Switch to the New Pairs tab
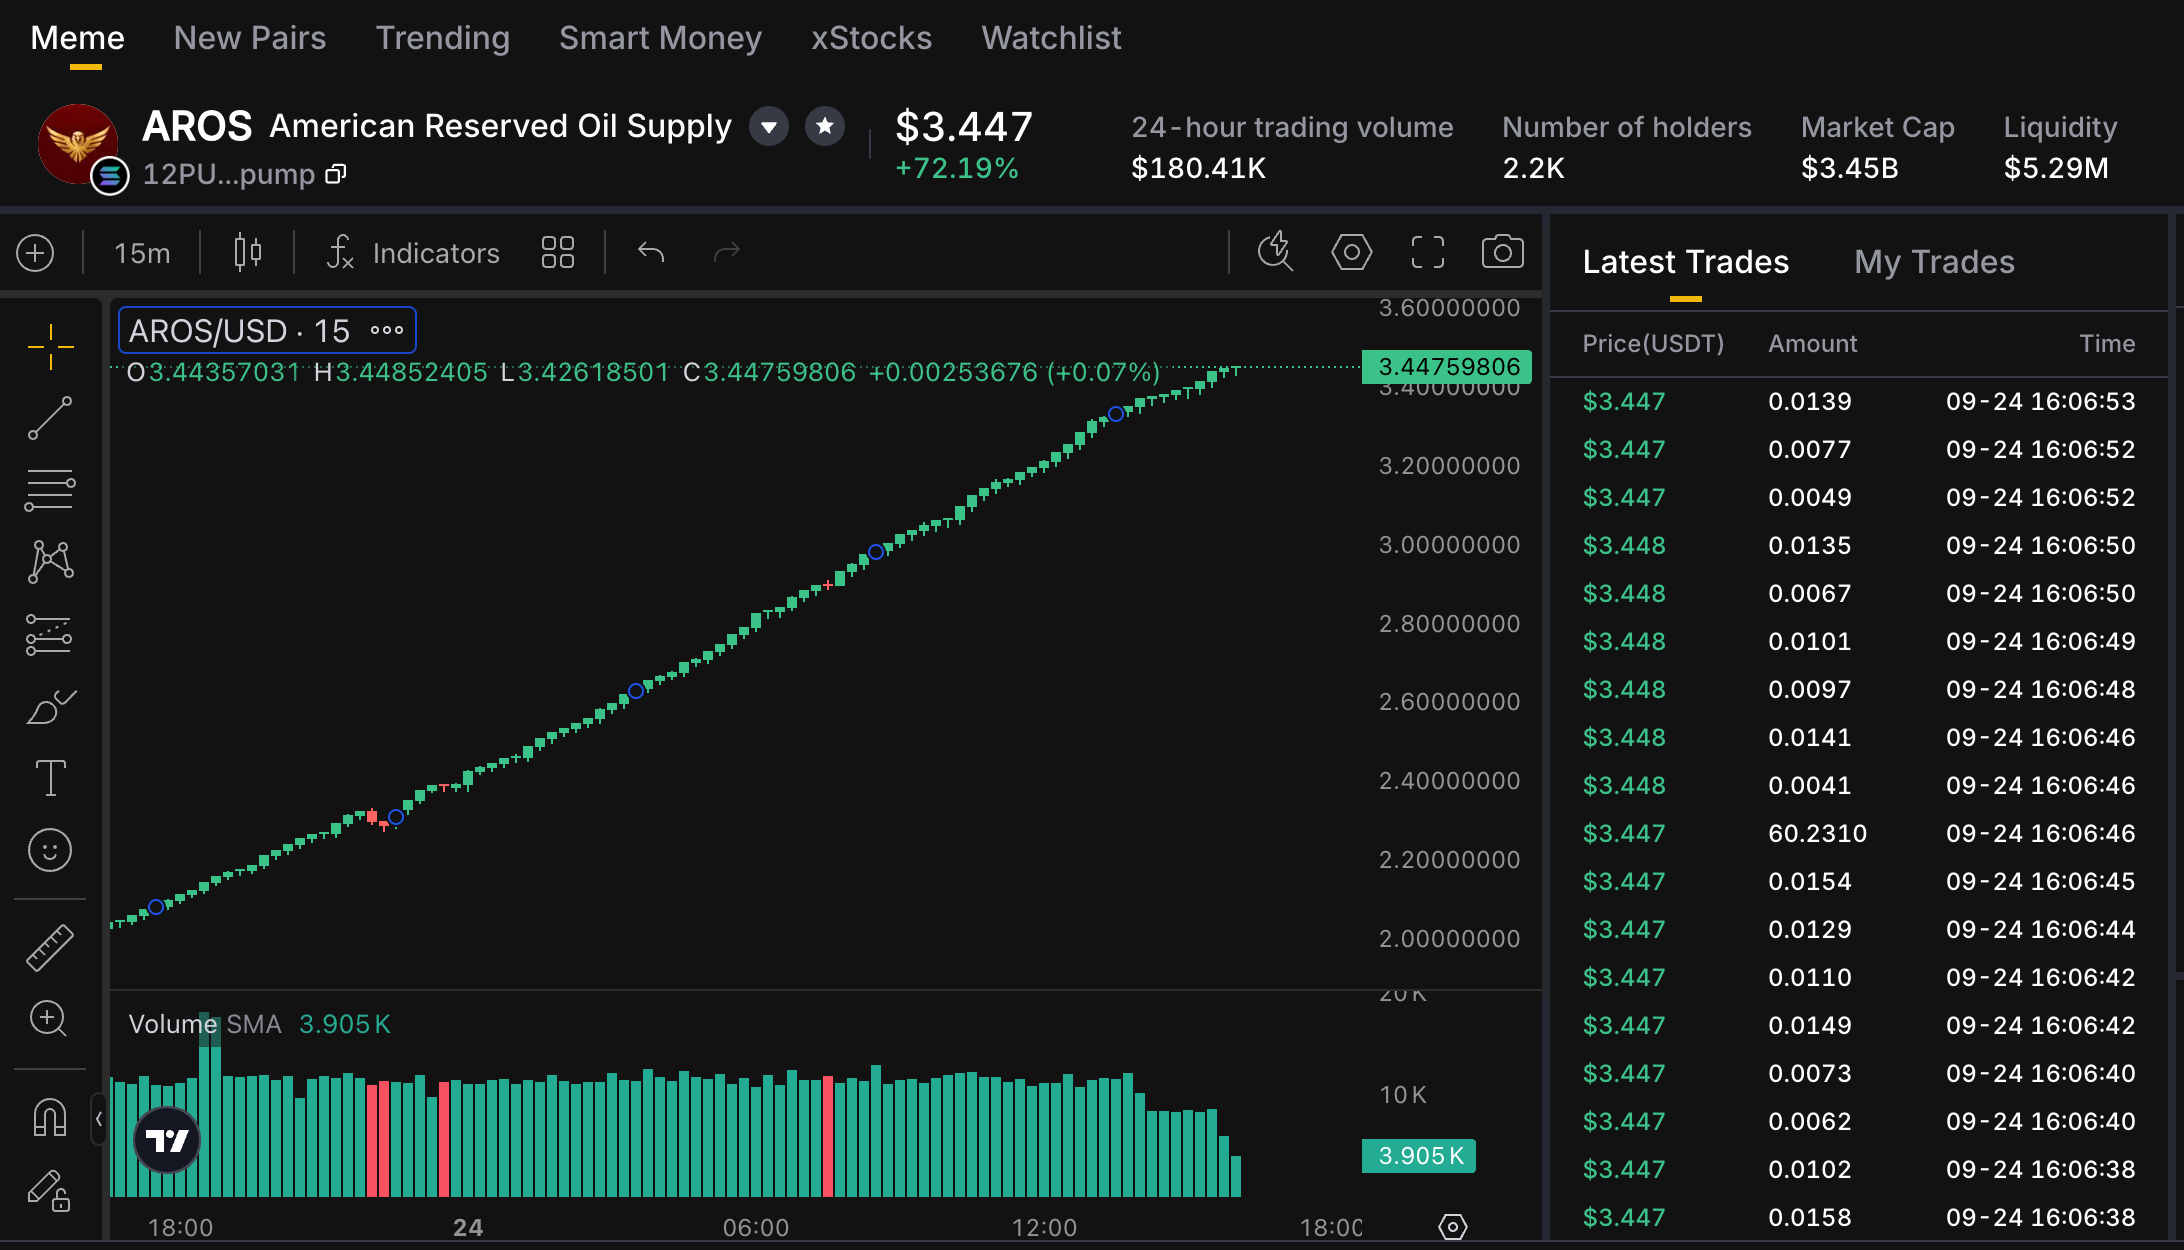This screenshot has width=2184, height=1250. pos(250,38)
